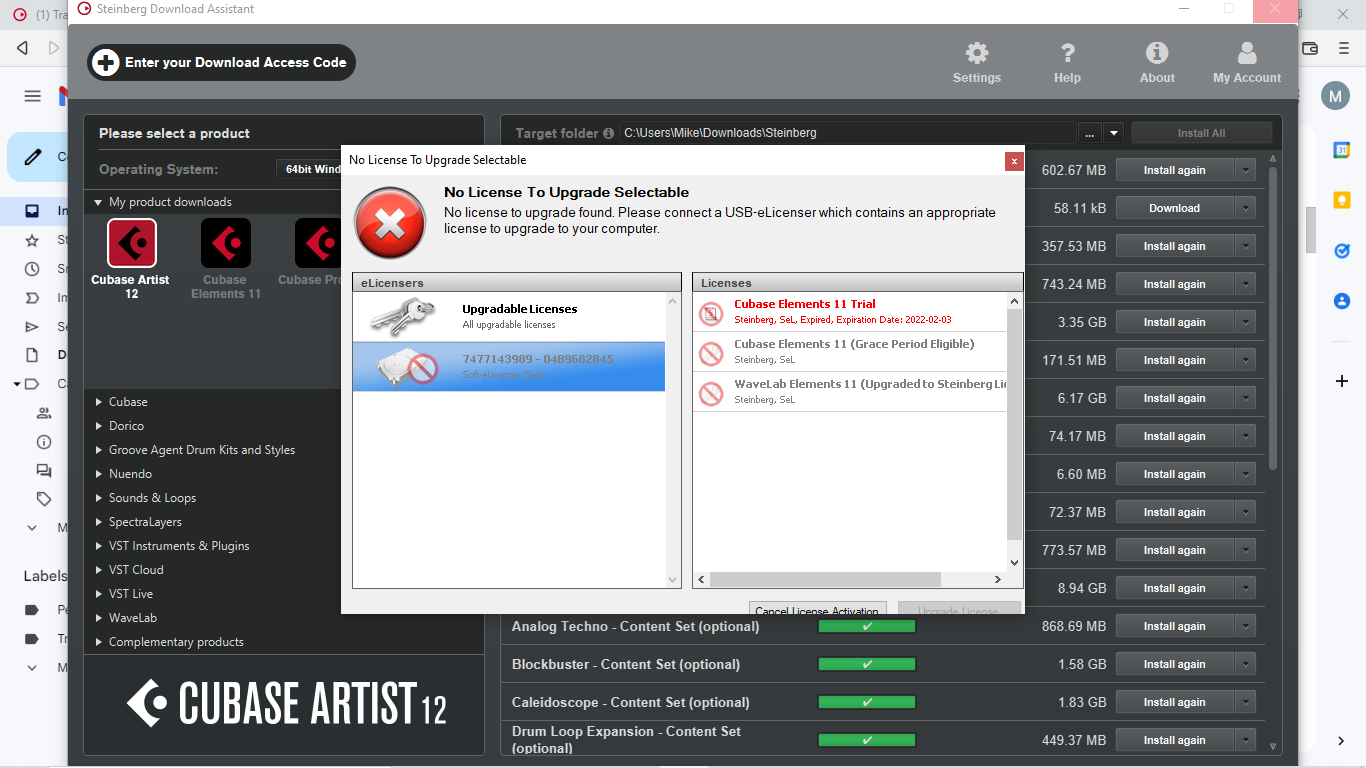
Task: Click Install again for the 3.35 GB item
Action: 1174,322
